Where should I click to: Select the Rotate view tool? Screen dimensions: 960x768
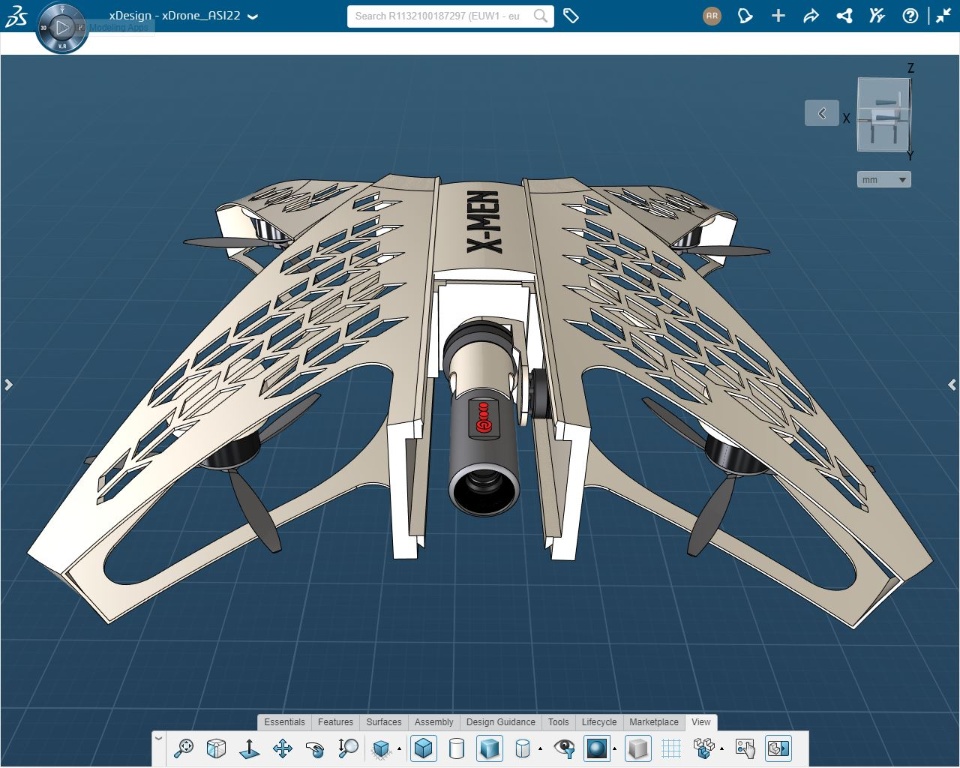(x=315, y=748)
